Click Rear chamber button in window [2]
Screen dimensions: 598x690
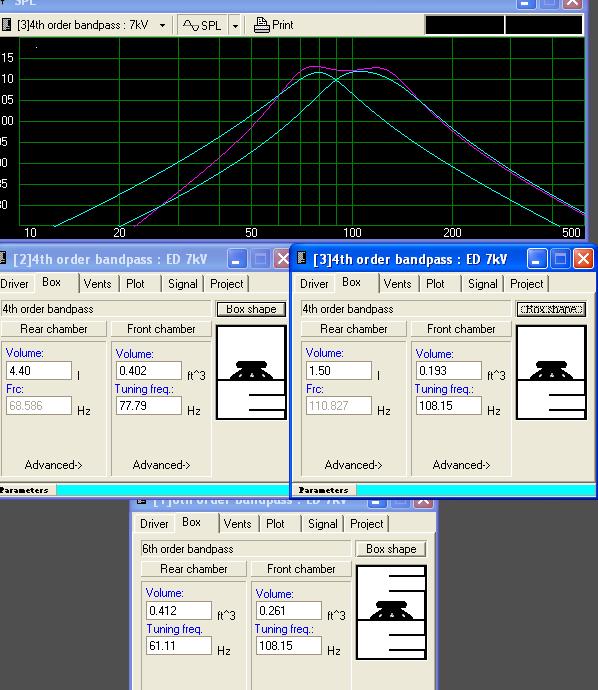tap(54, 329)
